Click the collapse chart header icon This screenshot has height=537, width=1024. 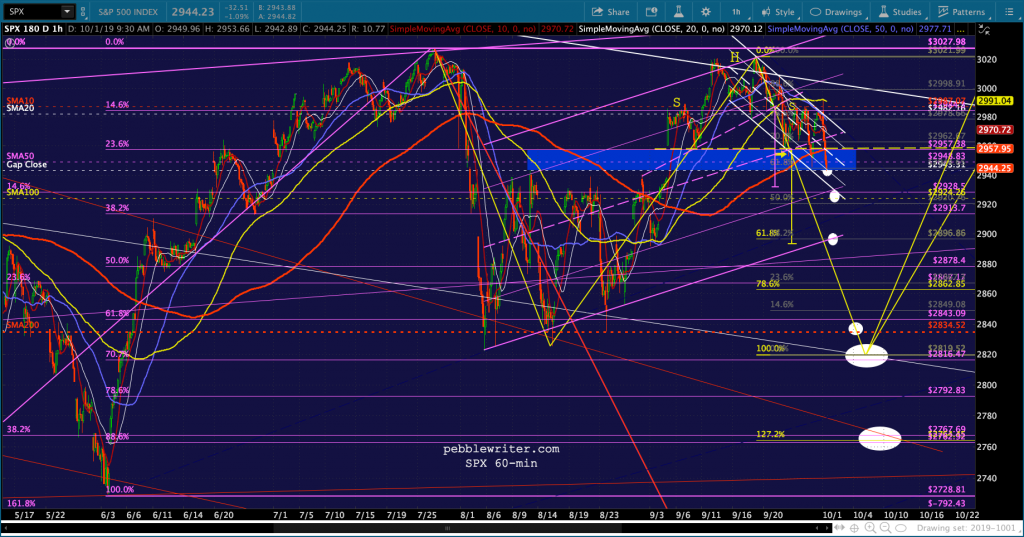coord(985,29)
